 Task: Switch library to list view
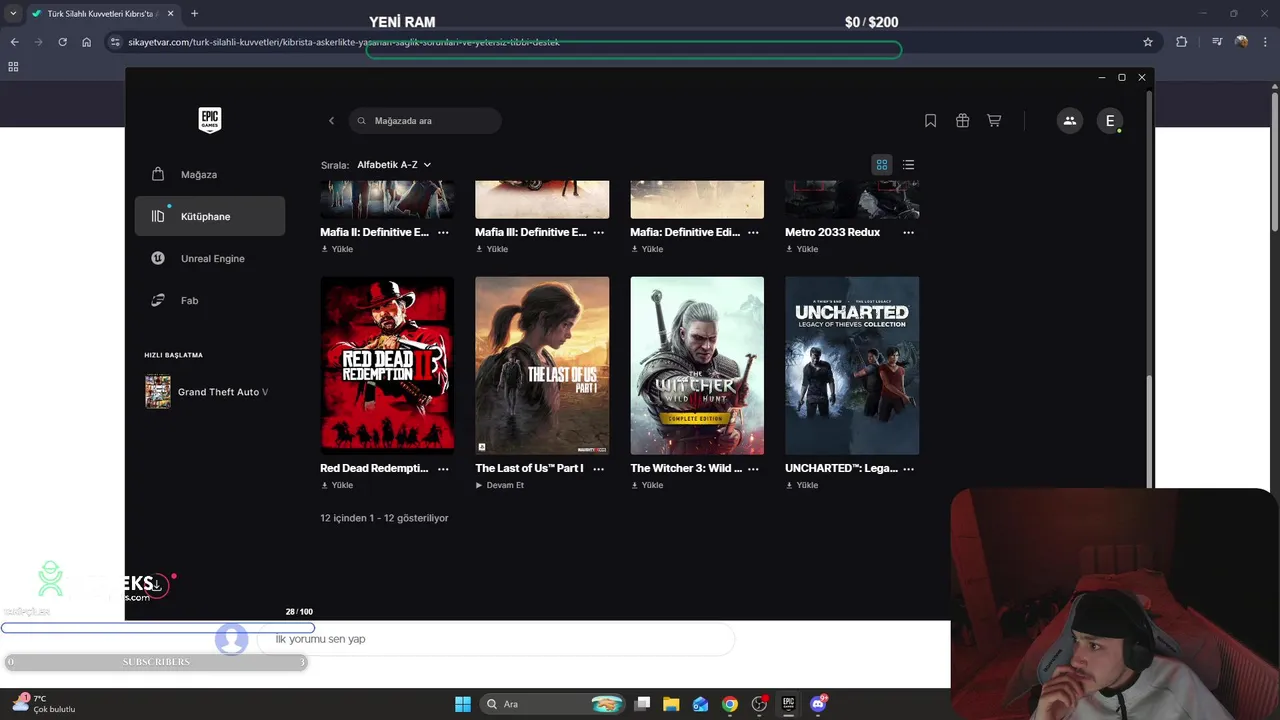(x=908, y=165)
